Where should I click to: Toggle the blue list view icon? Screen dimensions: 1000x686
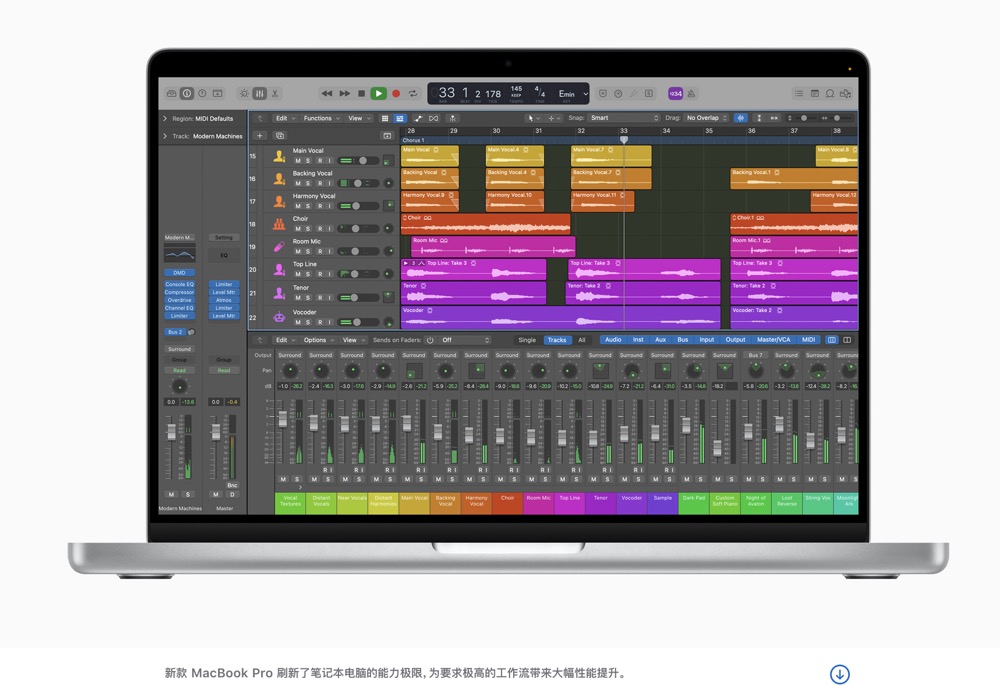(x=399, y=119)
